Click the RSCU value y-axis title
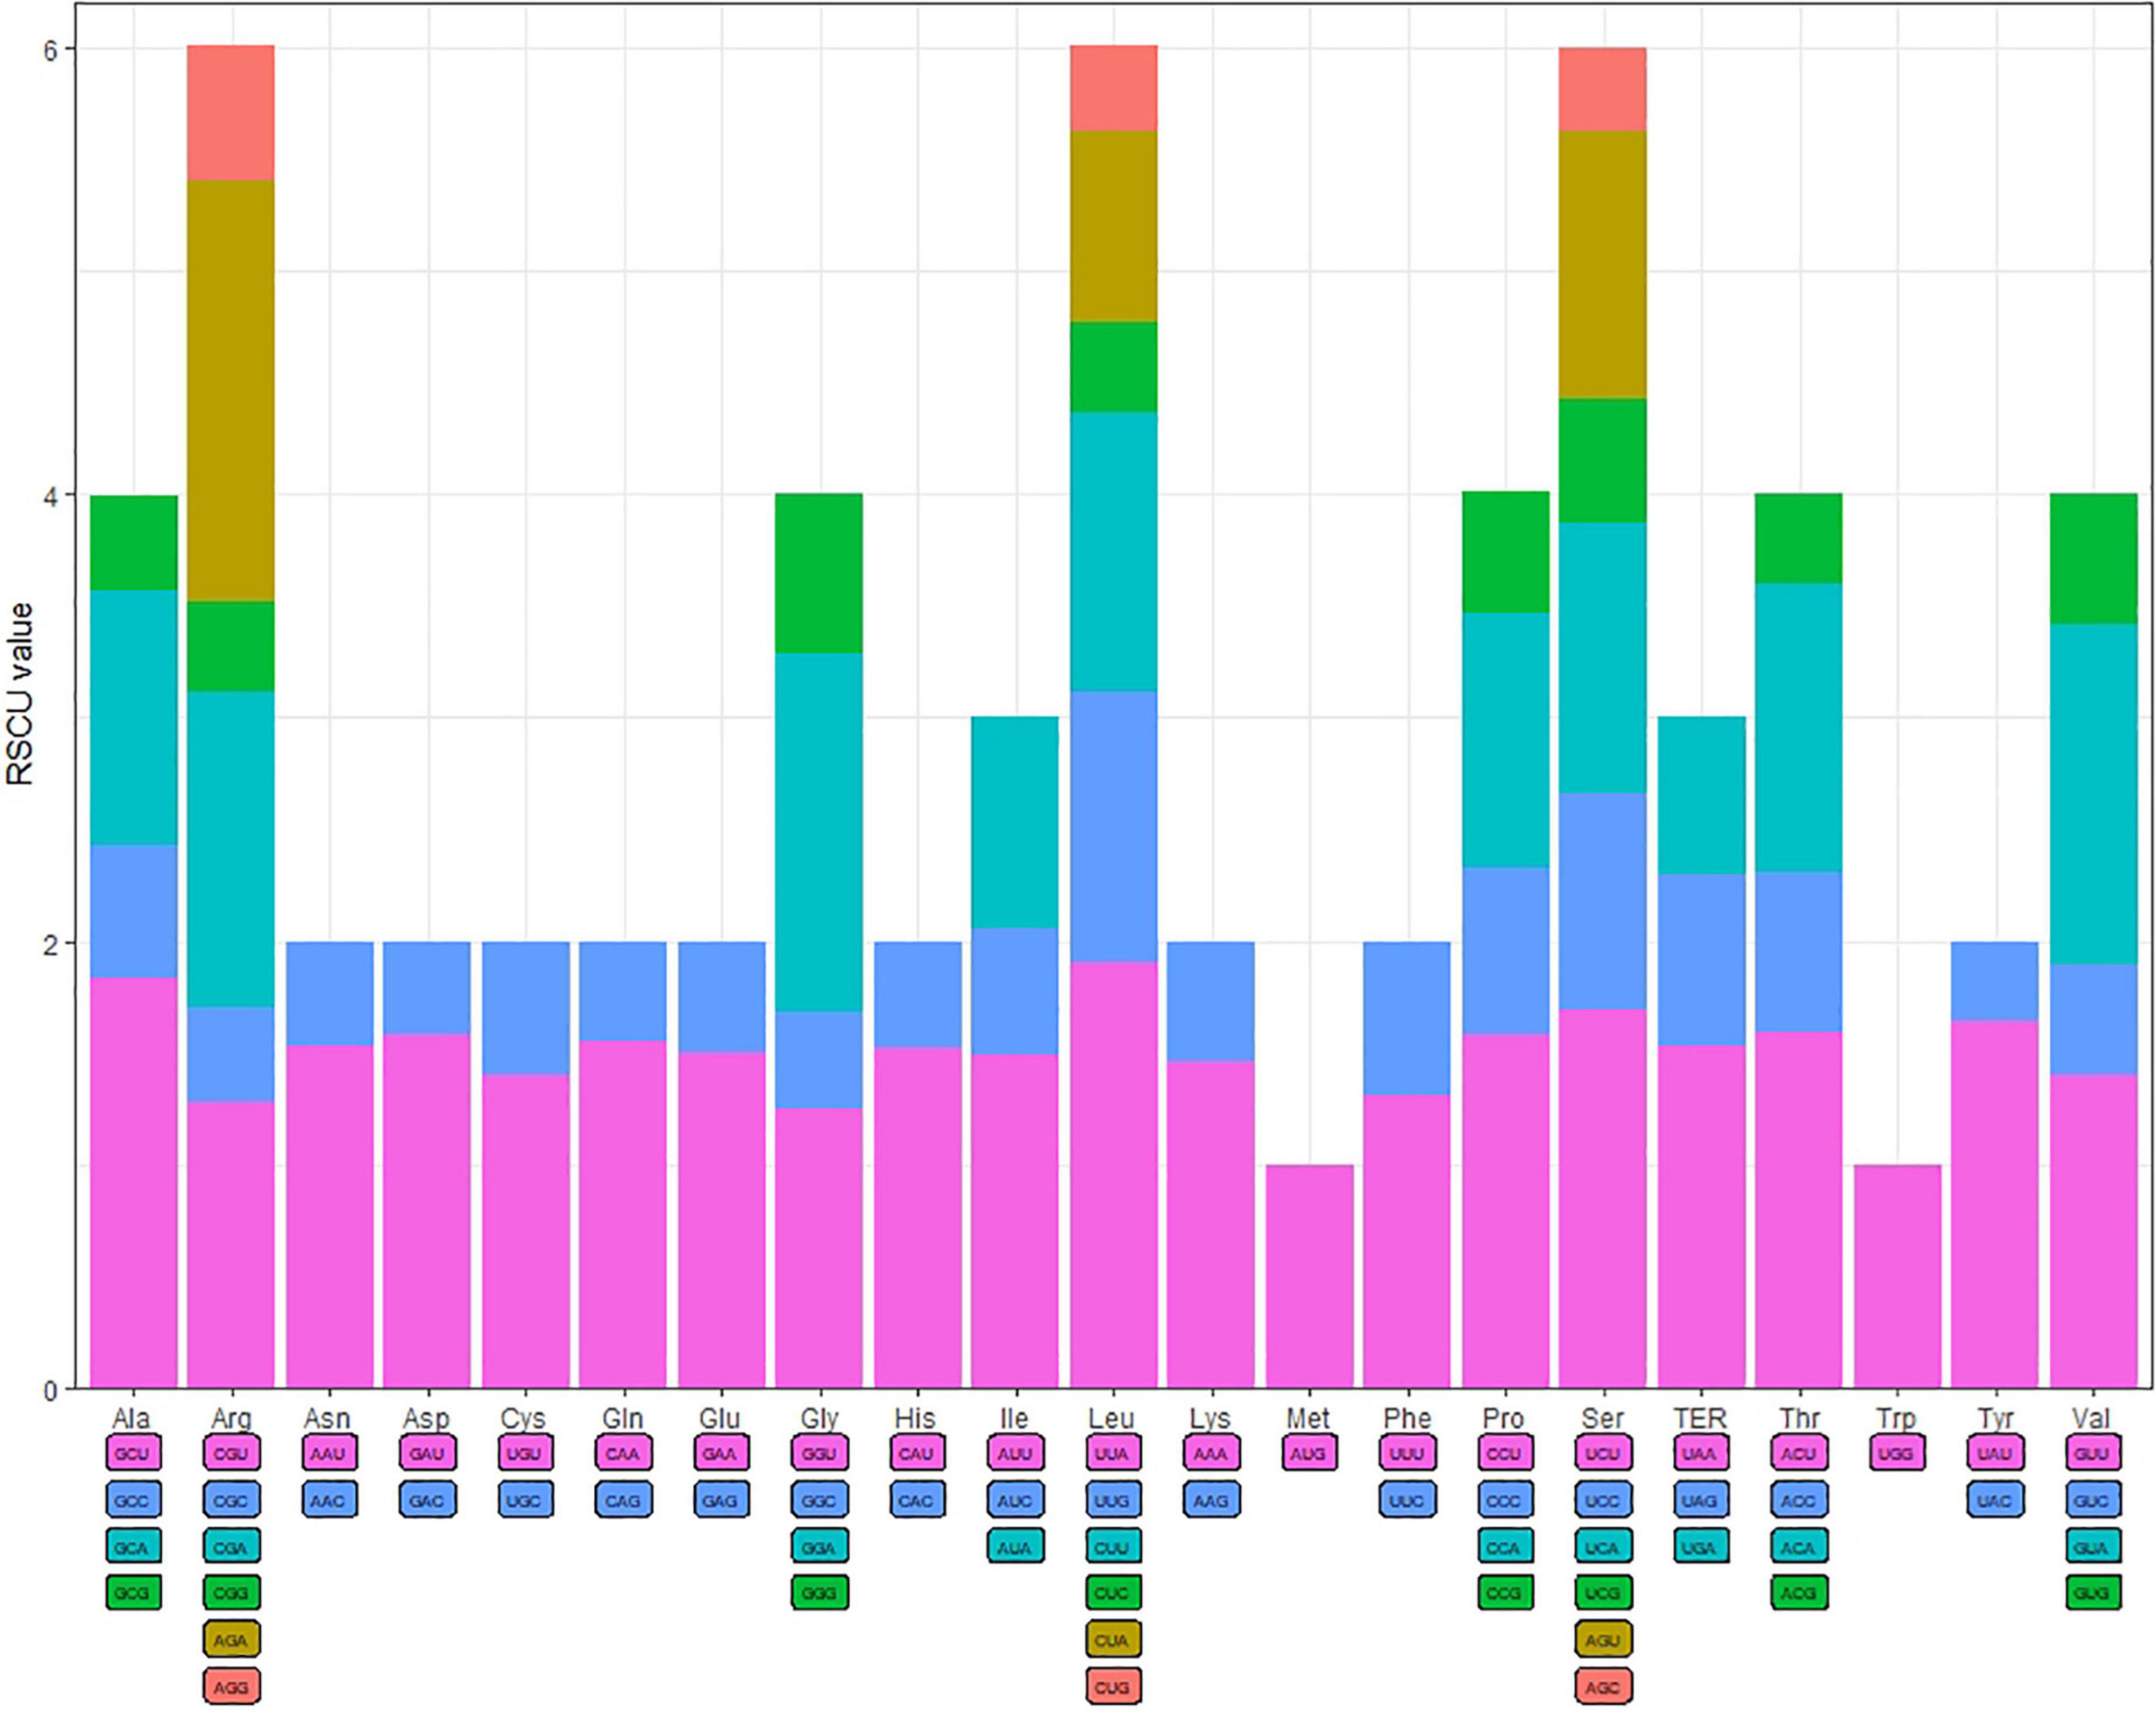This screenshot has height=1712, width=2156. (19, 694)
